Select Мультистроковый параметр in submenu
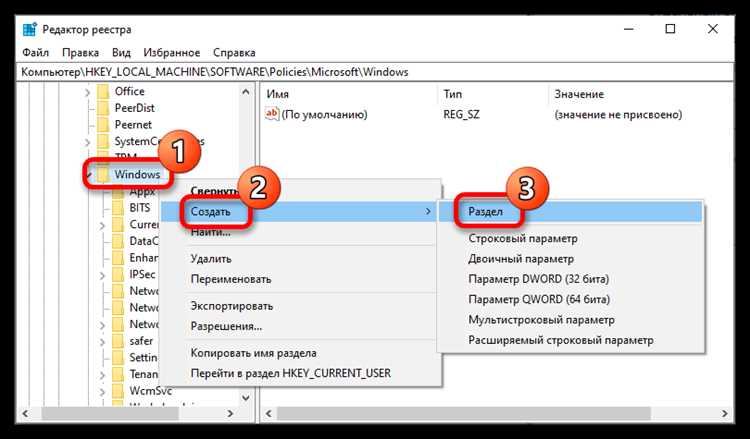Screen dimensions: 750x439 pyautogui.click(x=571, y=320)
